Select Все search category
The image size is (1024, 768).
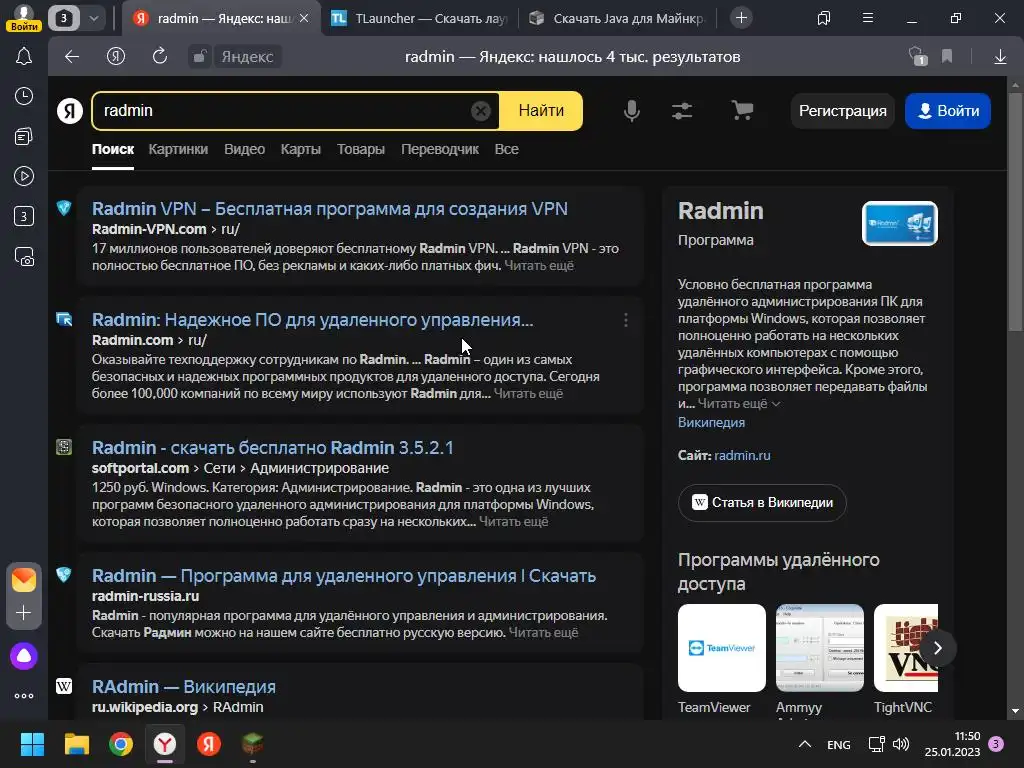click(x=506, y=149)
